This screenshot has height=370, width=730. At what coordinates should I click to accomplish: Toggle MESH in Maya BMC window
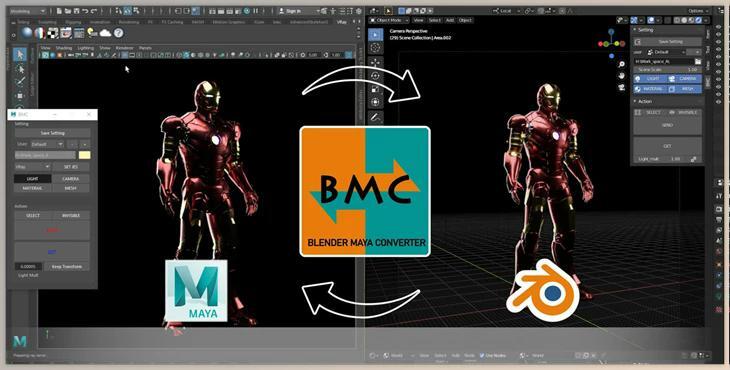[x=70, y=188]
